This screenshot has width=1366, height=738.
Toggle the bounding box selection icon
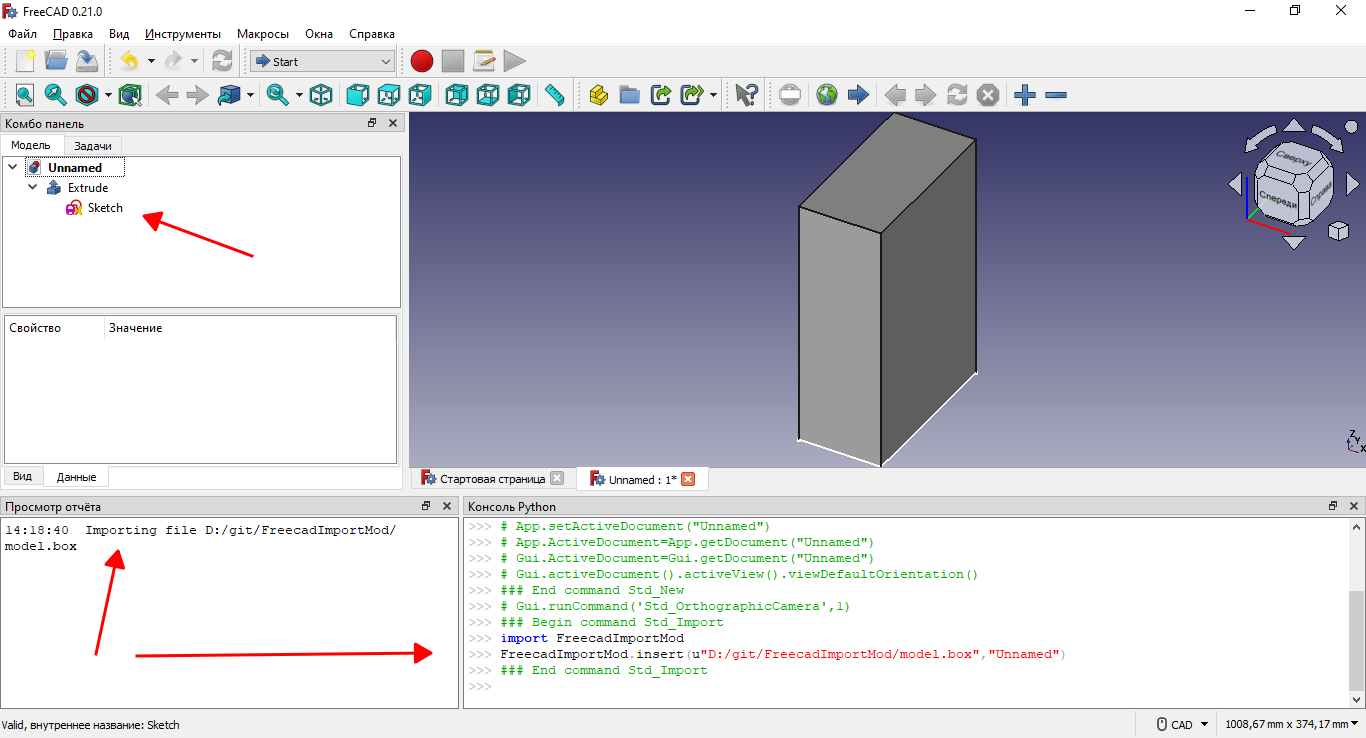(x=130, y=95)
